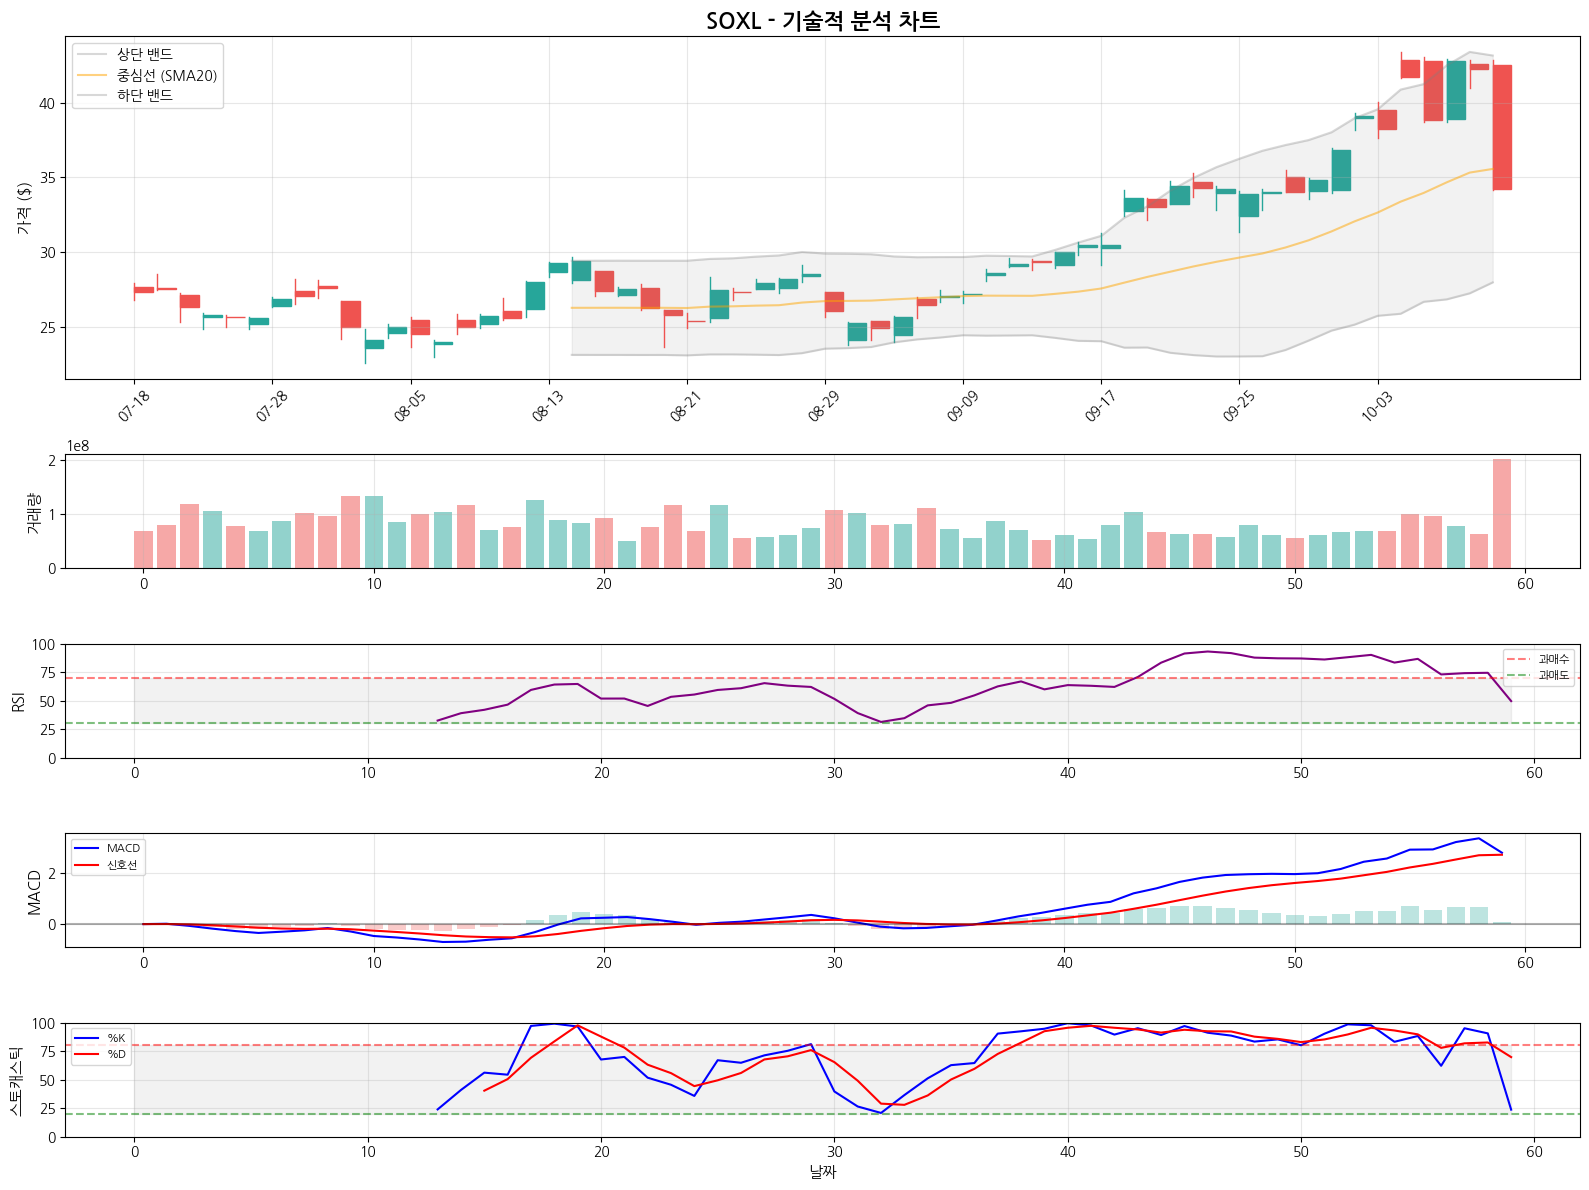The width and height of the screenshot is (1589, 1190).
Task: Click the '07-18' date tick label
Action: tap(134, 406)
